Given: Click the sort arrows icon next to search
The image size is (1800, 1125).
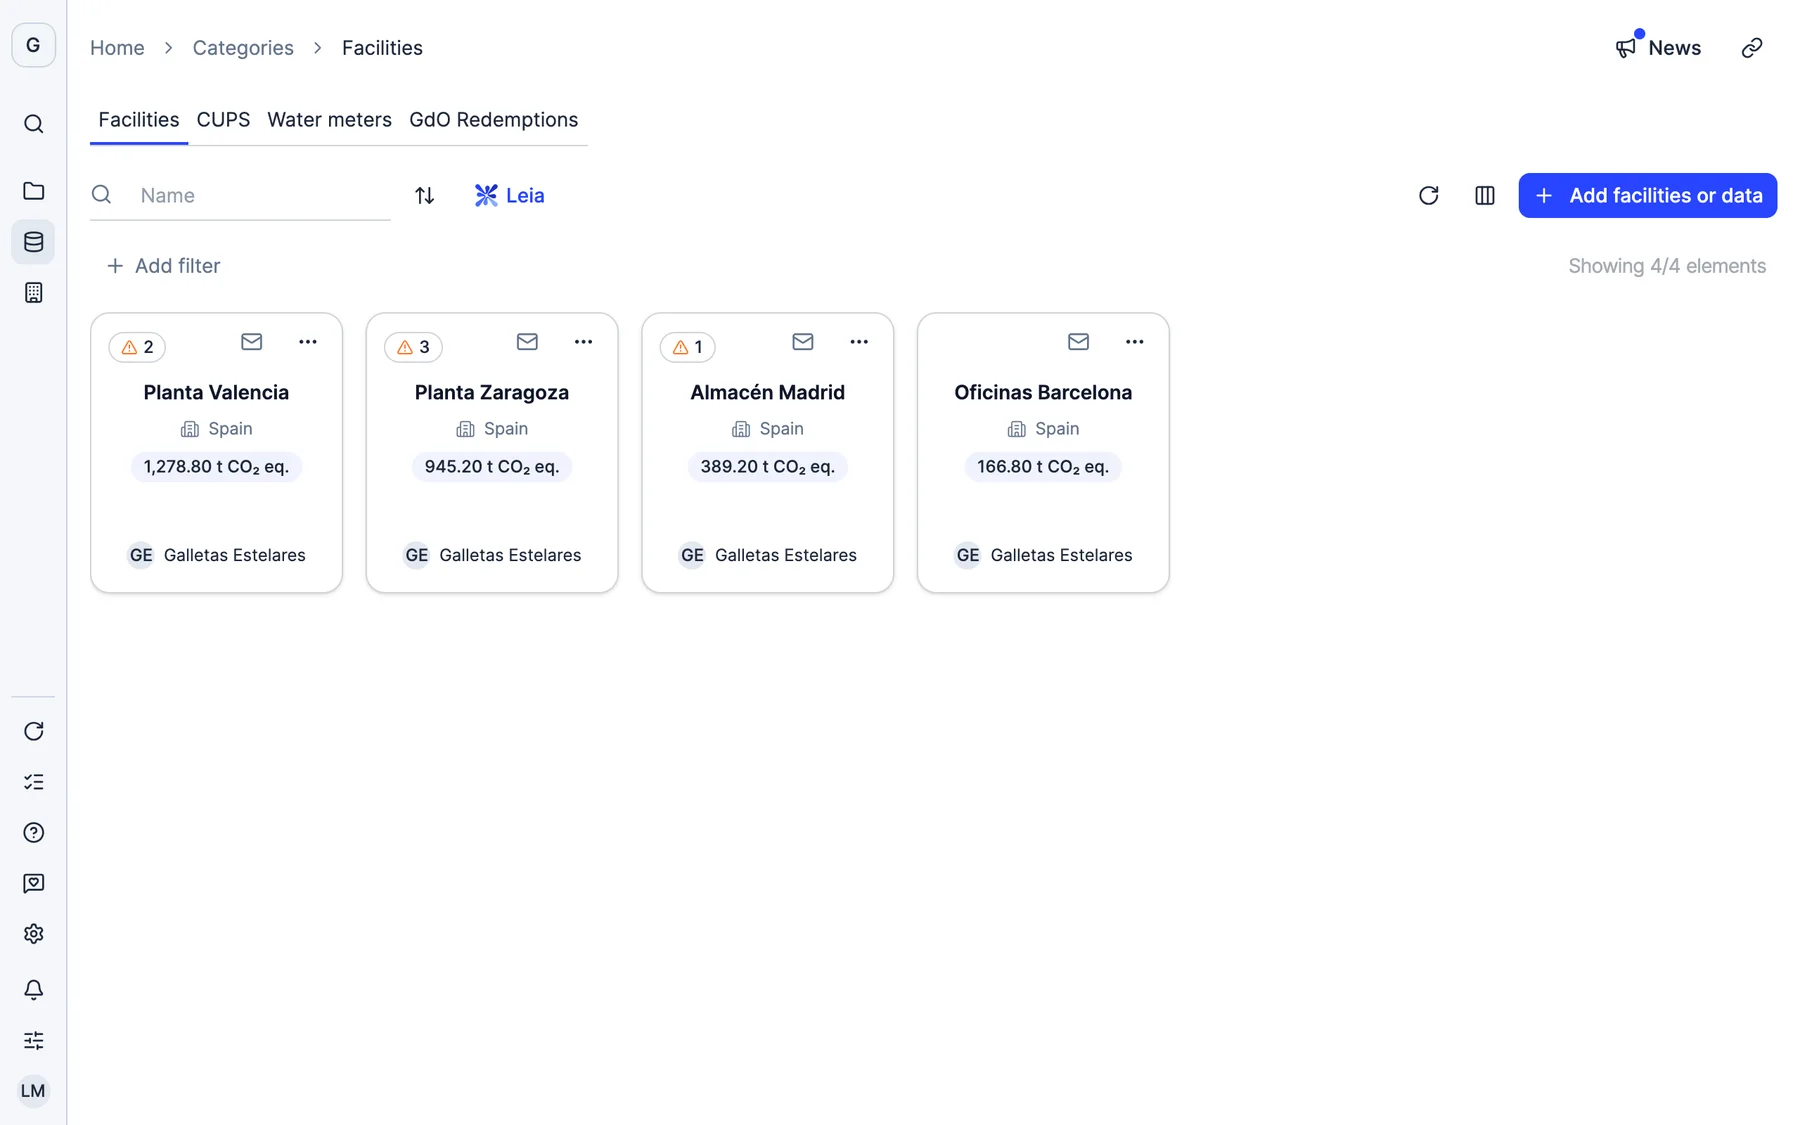Looking at the screenshot, I should (424, 195).
